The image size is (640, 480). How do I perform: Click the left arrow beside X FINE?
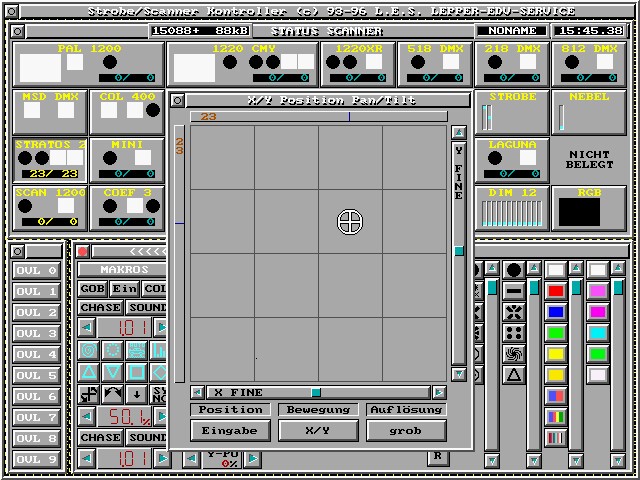198,392
